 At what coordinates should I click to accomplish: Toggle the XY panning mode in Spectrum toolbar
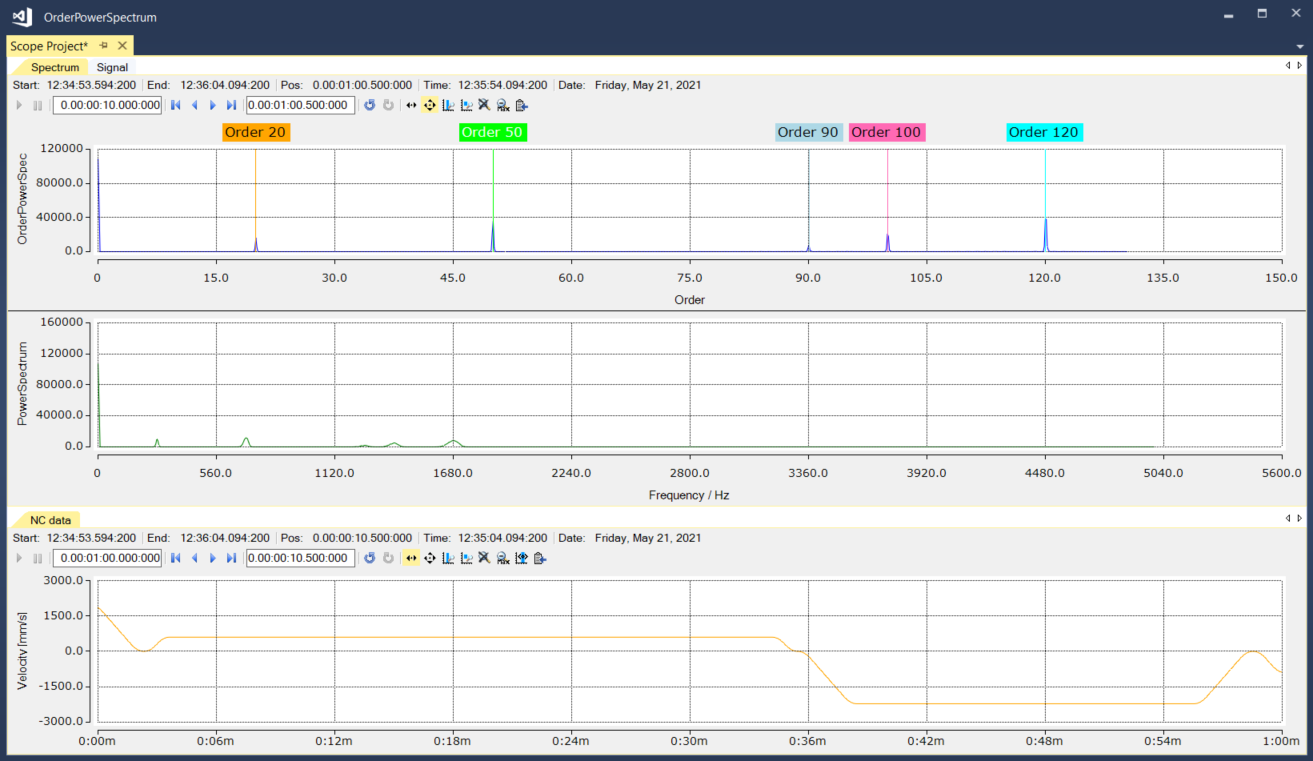(429, 105)
